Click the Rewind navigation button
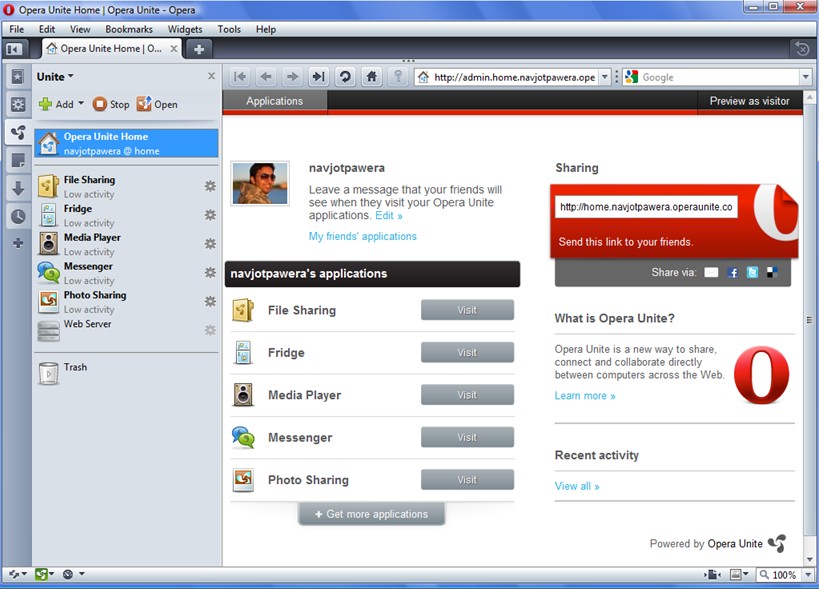The height and width of the screenshot is (589, 819). (x=240, y=77)
